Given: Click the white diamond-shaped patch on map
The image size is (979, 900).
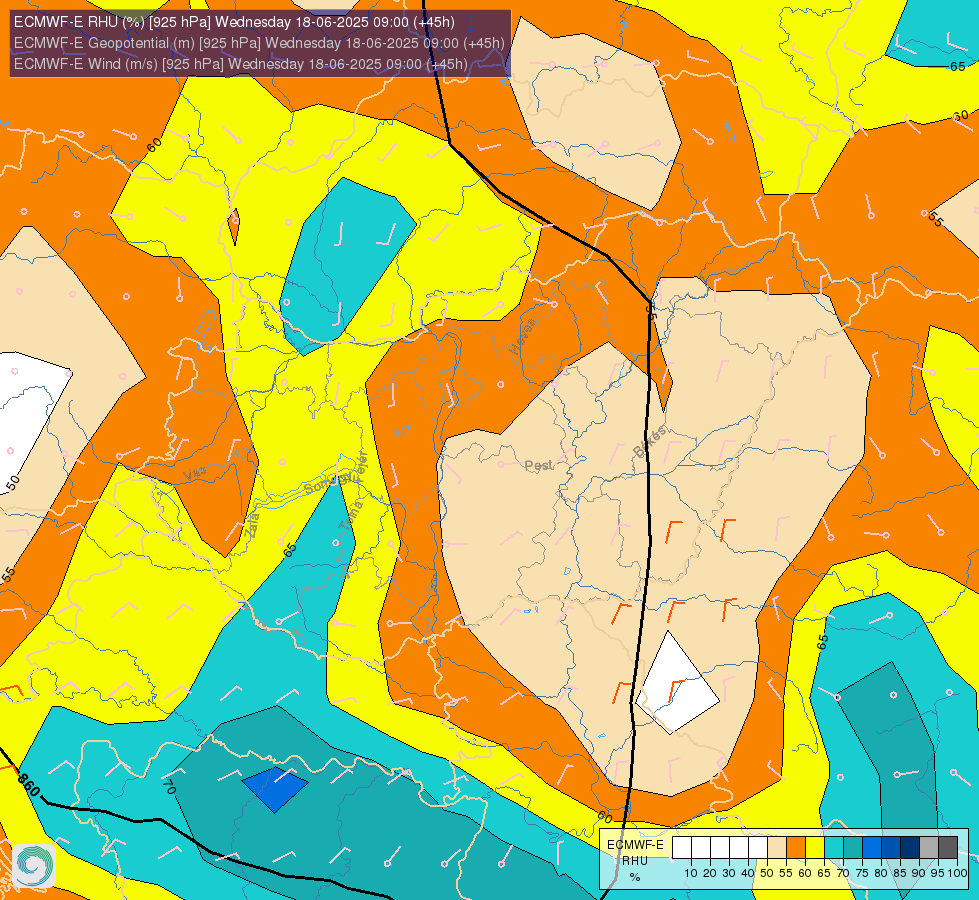Looking at the screenshot, I should [678, 683].
